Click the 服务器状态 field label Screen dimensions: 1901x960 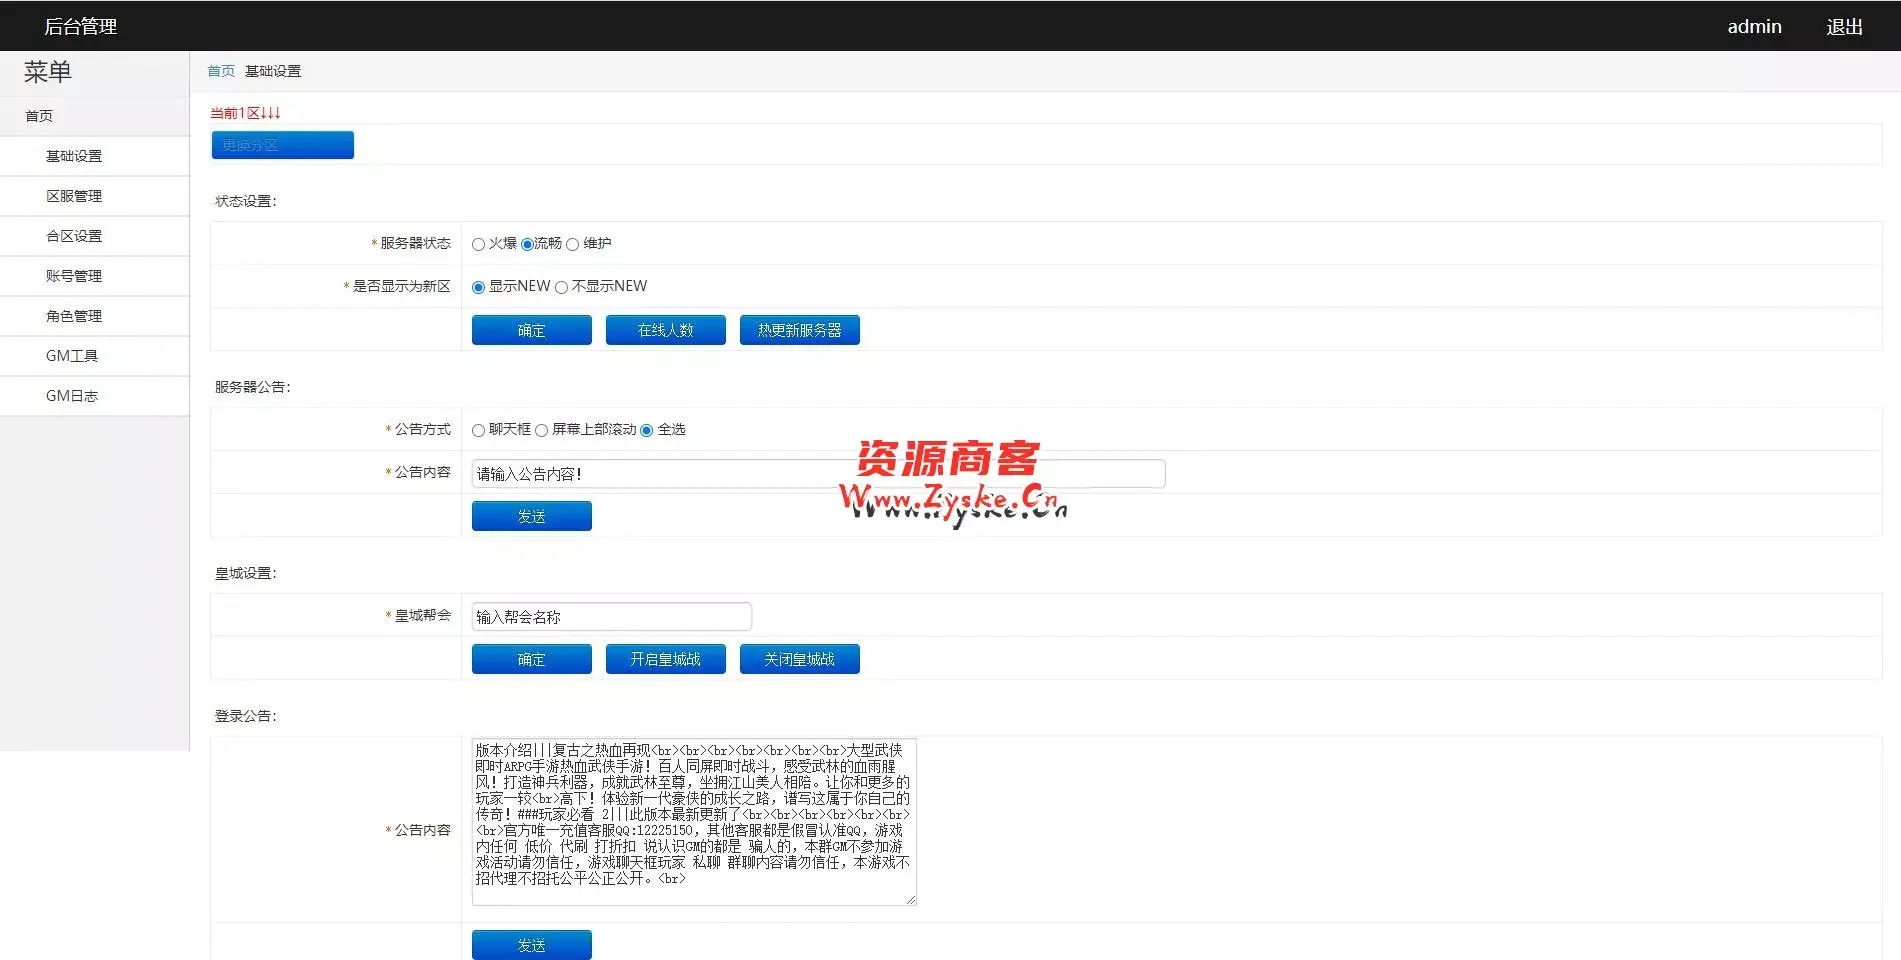tap(415, 243)
